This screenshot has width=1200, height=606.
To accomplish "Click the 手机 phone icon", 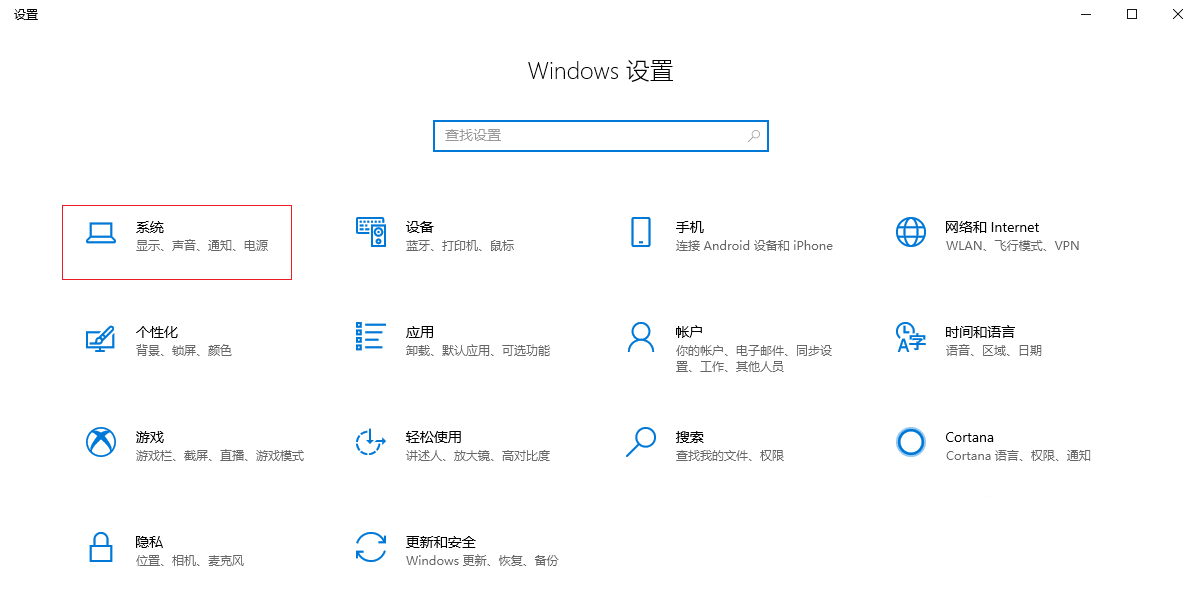I will (641, 232).
